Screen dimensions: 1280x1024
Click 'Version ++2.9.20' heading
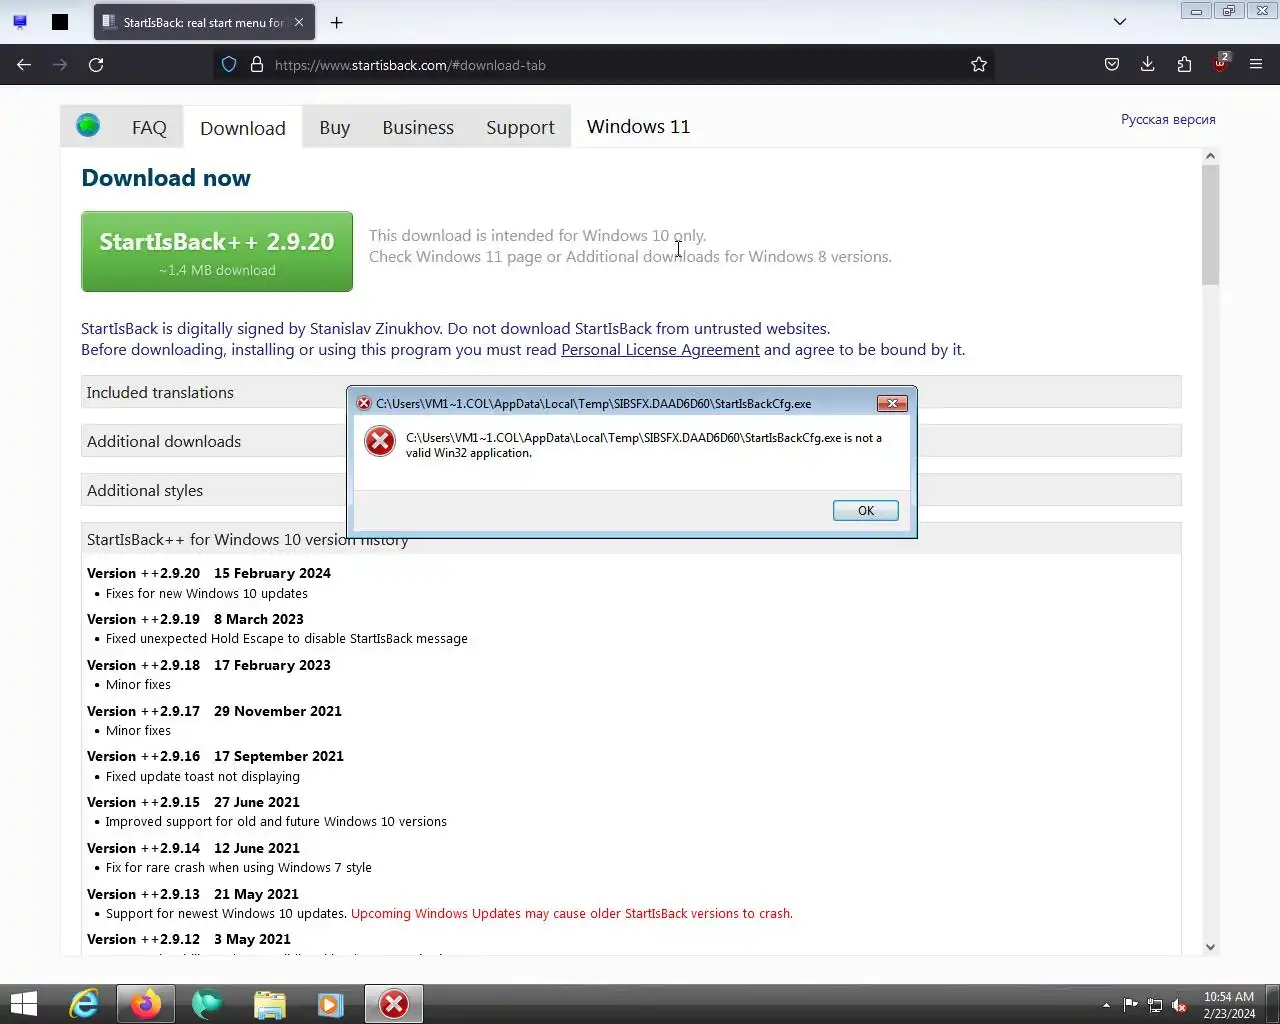point(143,573)
